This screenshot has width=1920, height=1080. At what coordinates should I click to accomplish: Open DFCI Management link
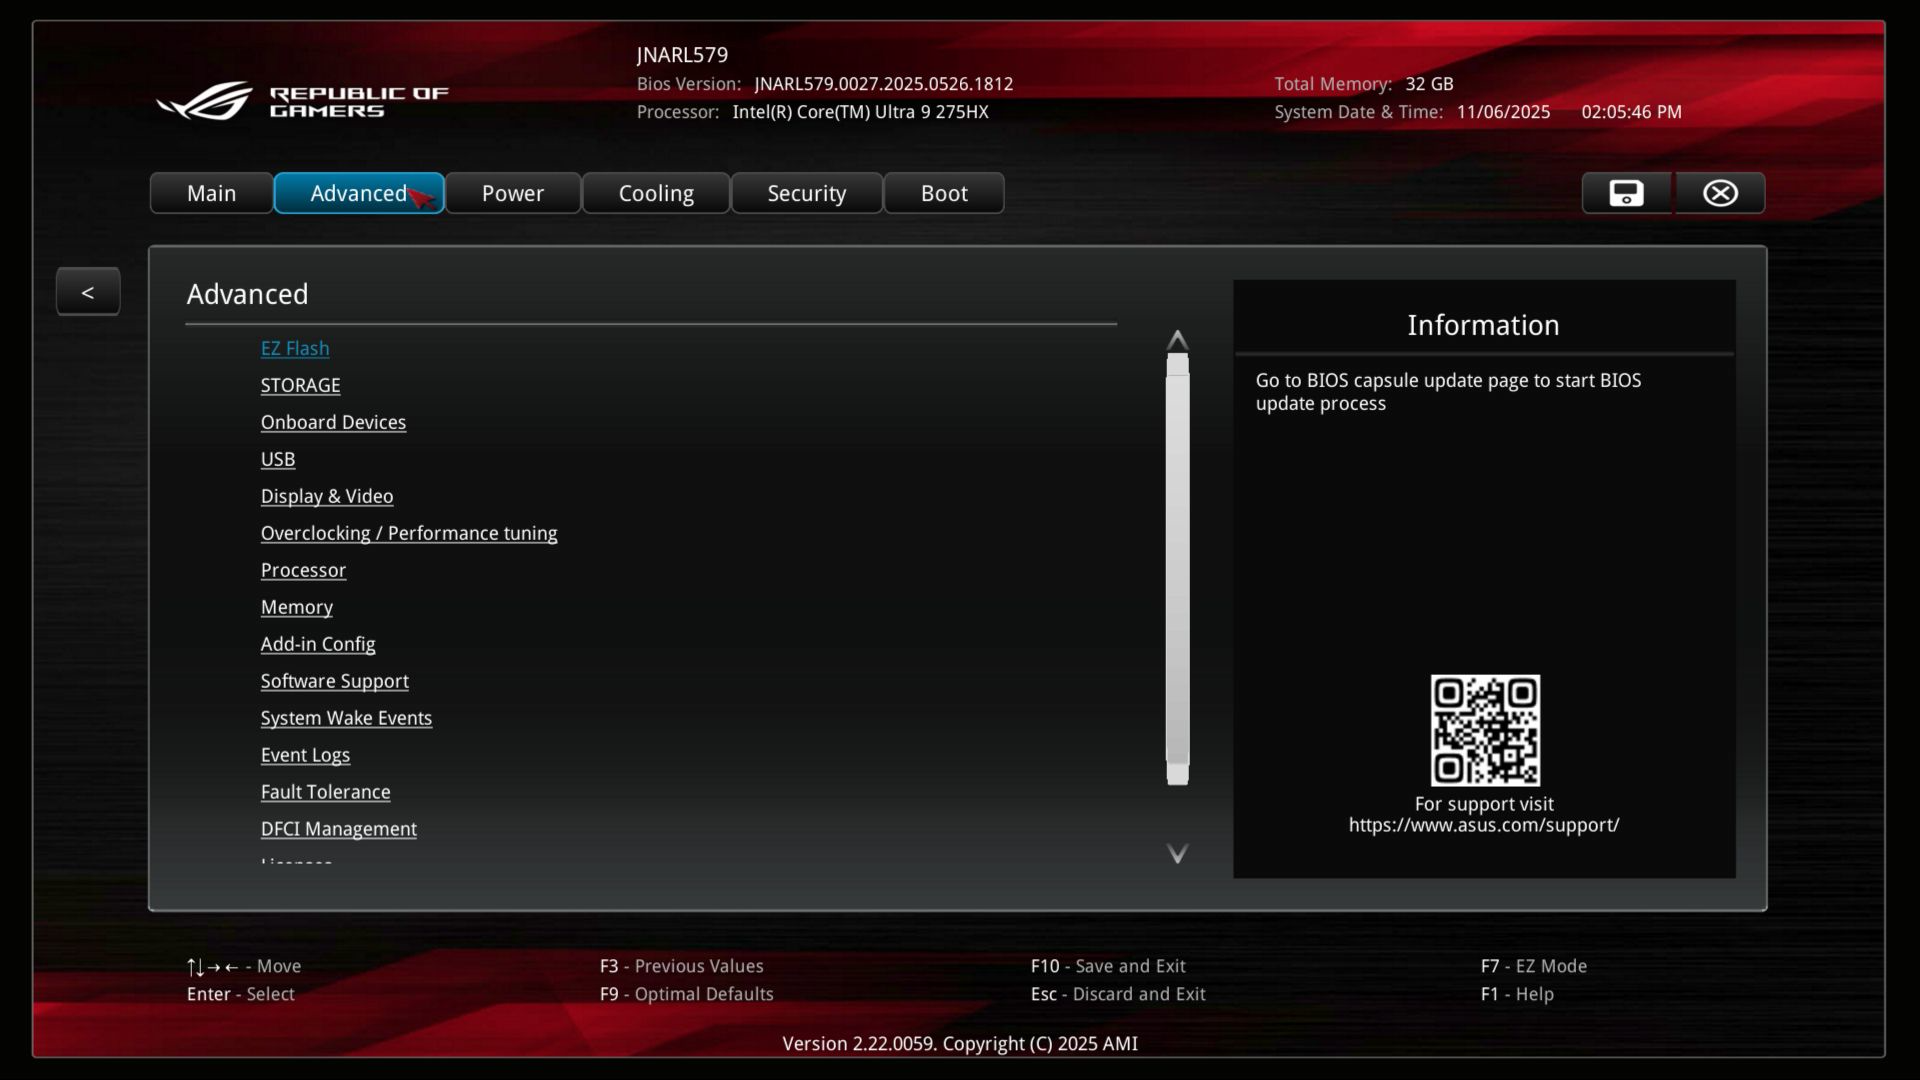[x=338, y=829]
